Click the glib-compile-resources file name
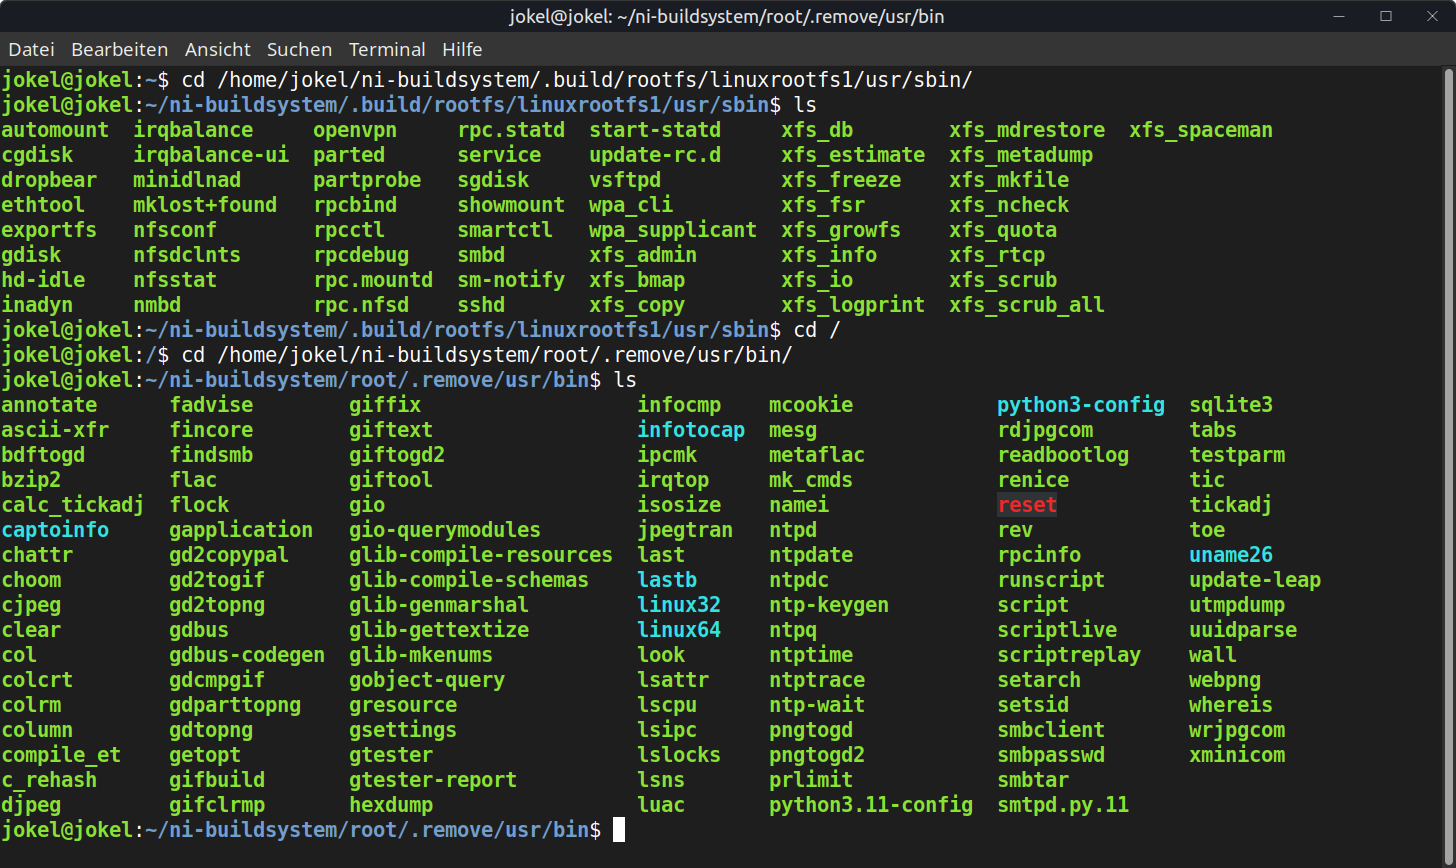The image size is (1456, 868). tap(481, 555)
